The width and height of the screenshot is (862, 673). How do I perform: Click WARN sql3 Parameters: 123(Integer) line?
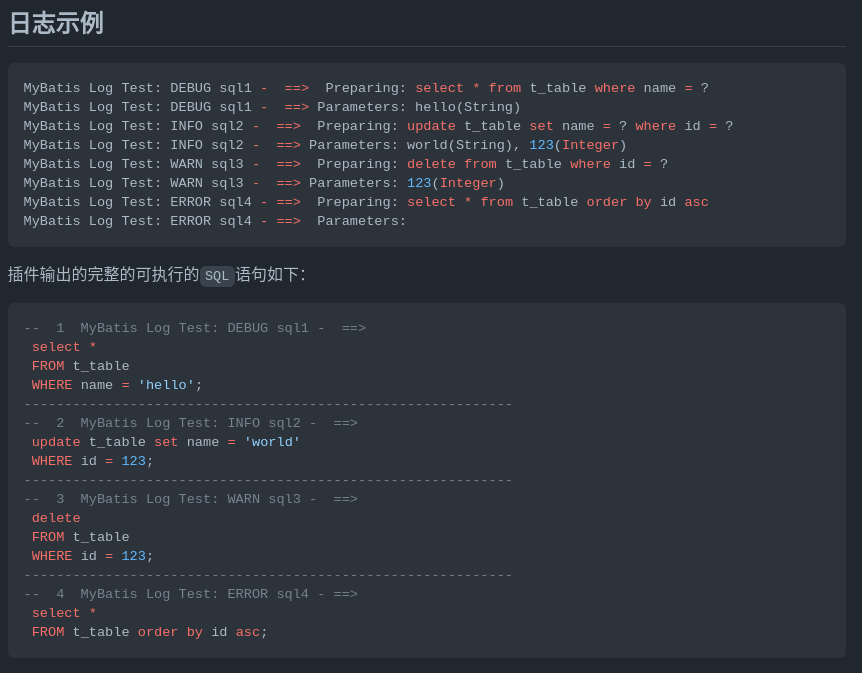pyautogui.click(x=263, y=183)
